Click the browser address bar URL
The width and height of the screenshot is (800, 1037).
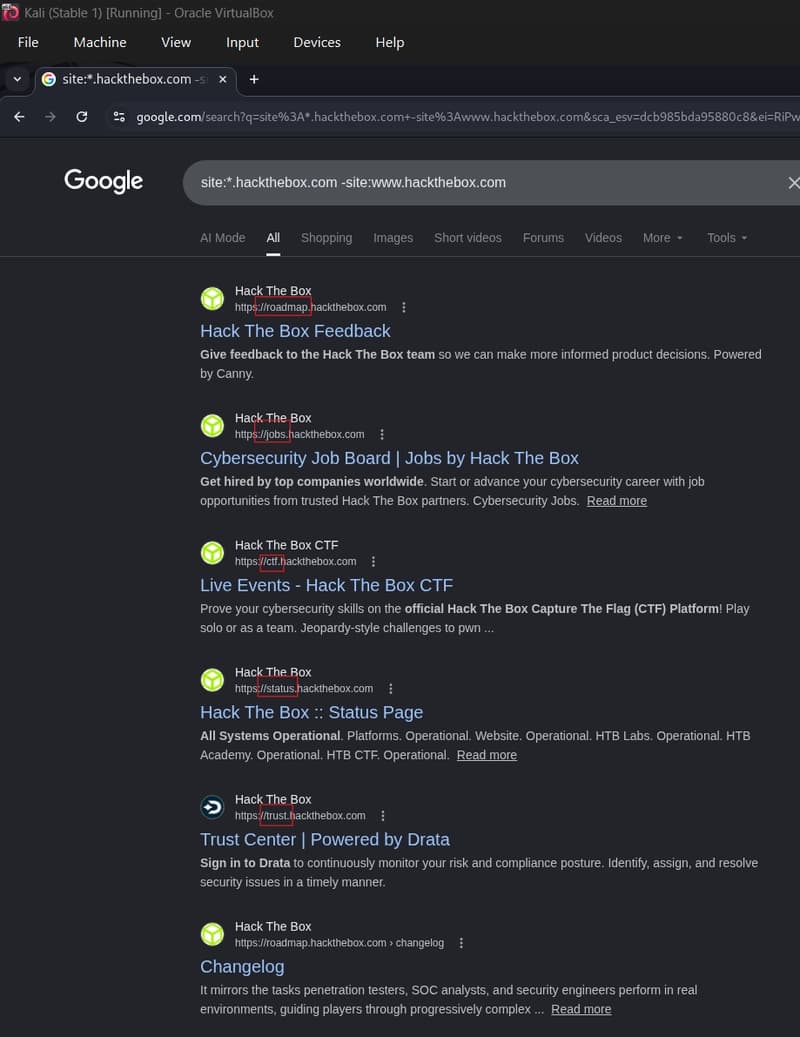[x=467, y=117]
